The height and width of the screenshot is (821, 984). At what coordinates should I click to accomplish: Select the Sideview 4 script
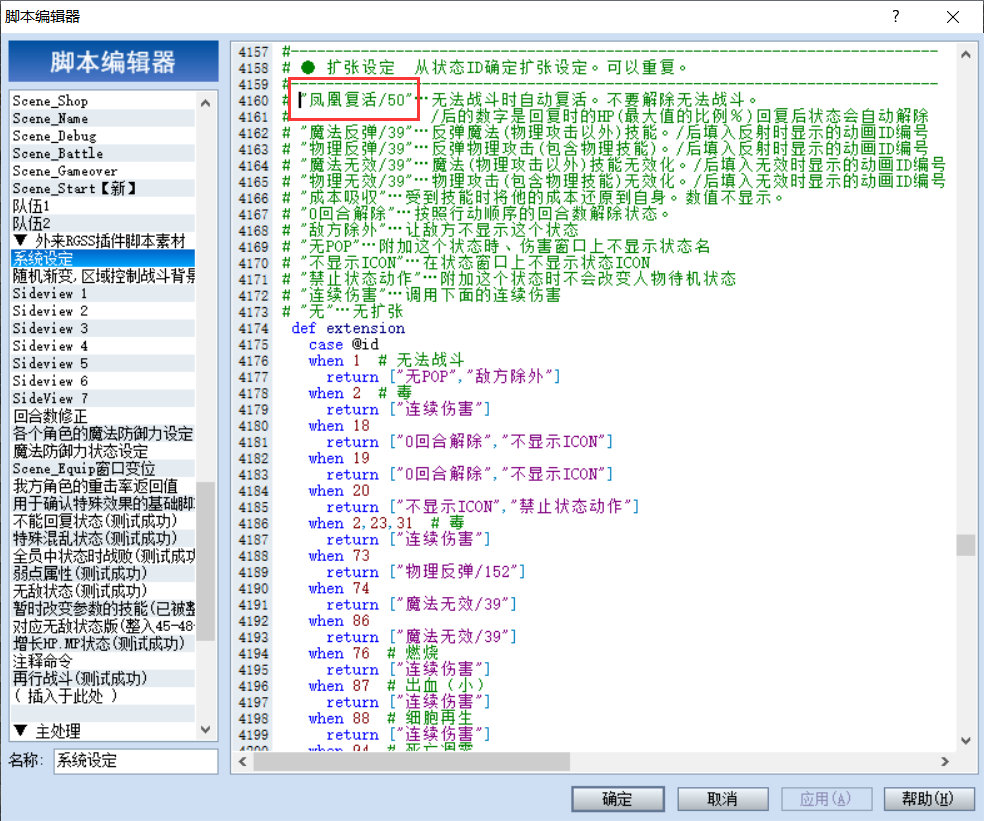coord(103,346)
